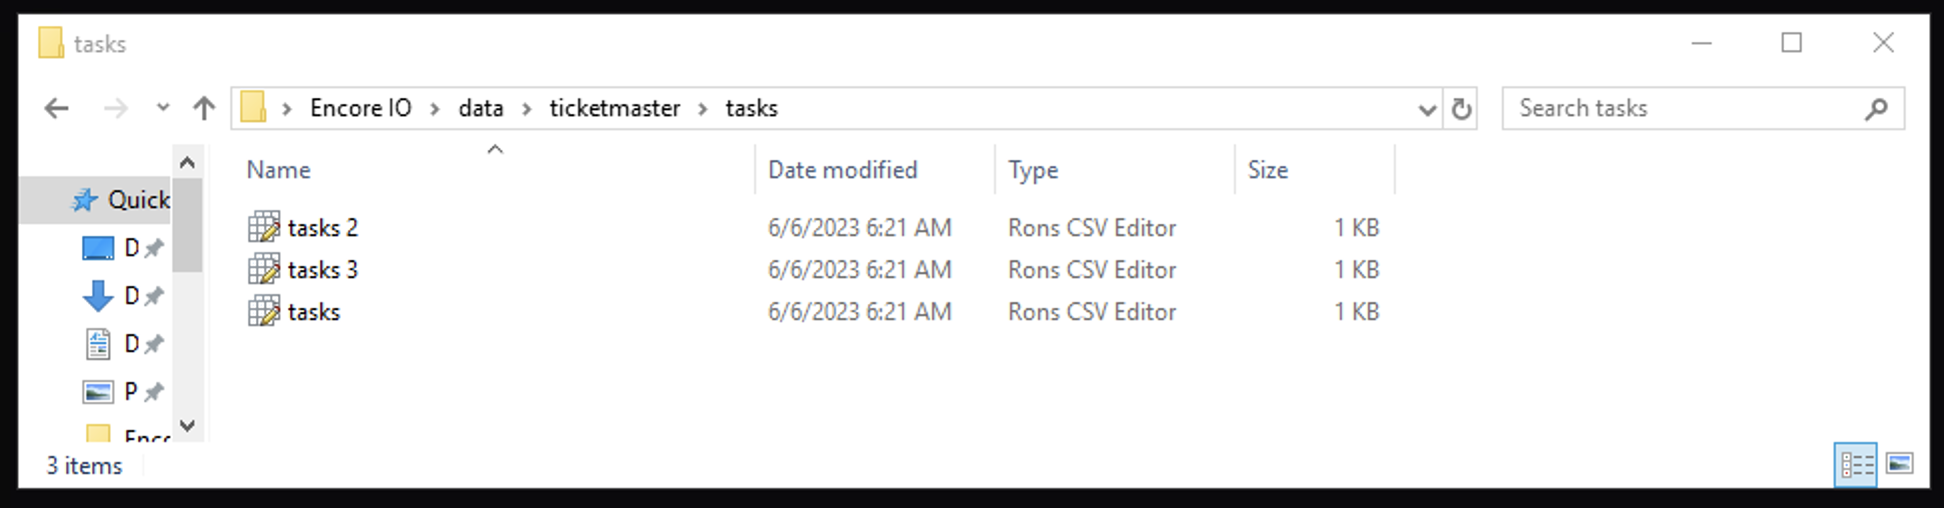Go to data folder breadcrumb

point(480,108)
